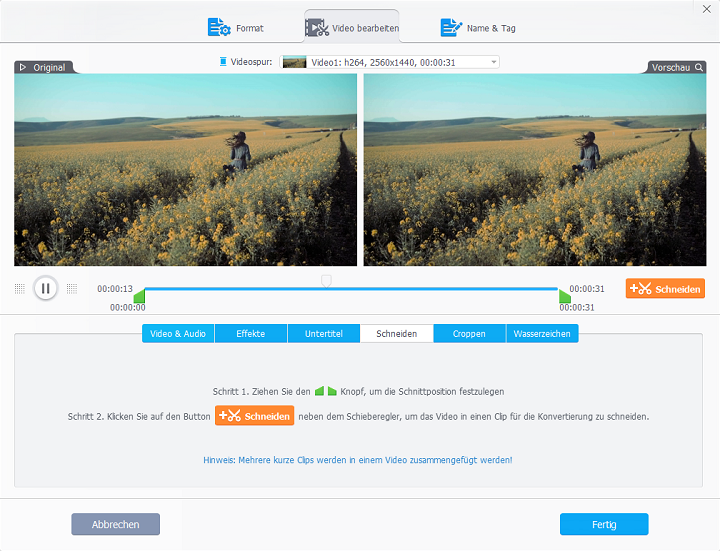Open the Untertitel tab
The width and height of the screenshot is (720, 551).
[x=324, y=334]
